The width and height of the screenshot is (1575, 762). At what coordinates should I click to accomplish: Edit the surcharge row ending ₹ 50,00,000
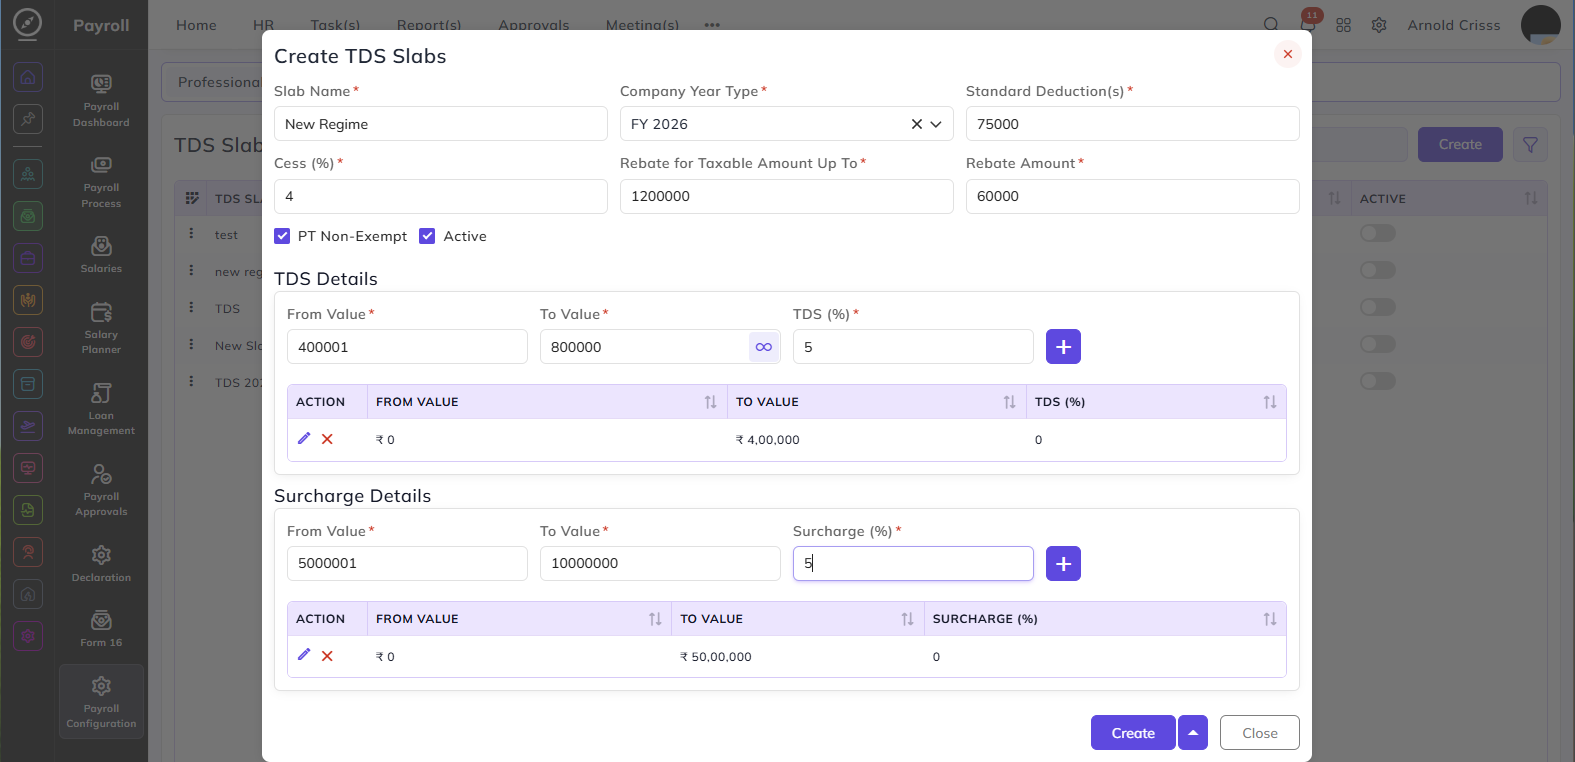point(304,655)
